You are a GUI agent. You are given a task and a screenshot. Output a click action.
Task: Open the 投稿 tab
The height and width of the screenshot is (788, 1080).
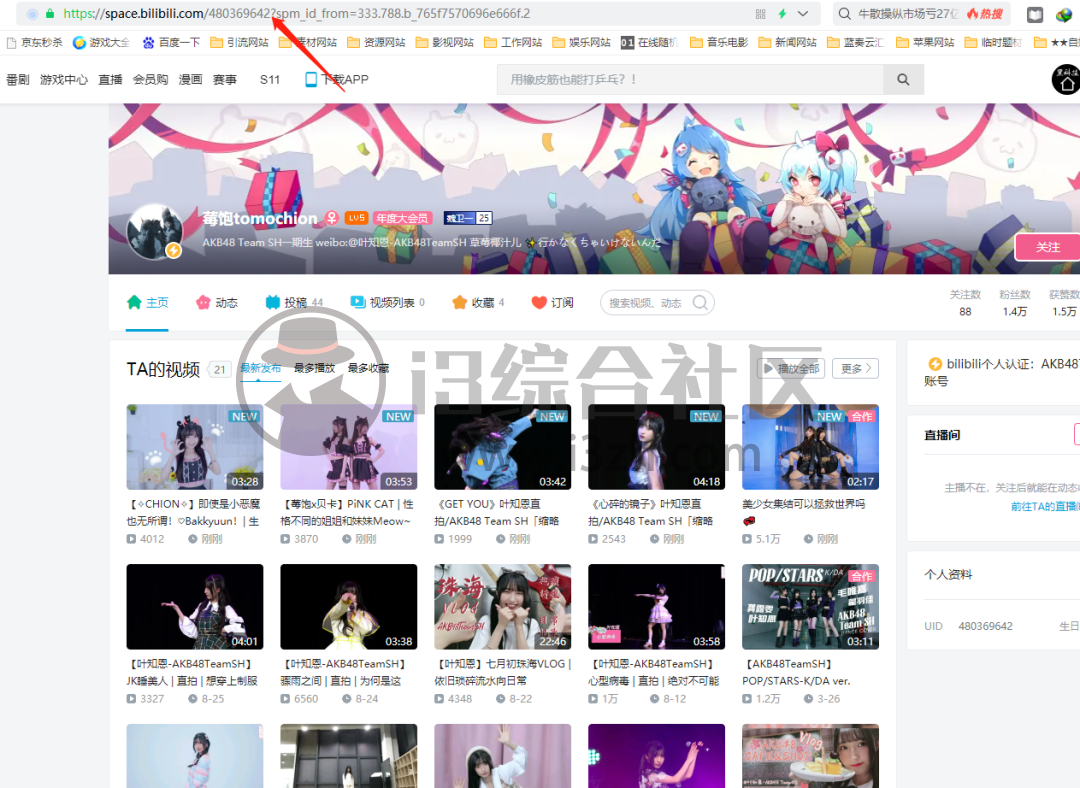point(294,302)
